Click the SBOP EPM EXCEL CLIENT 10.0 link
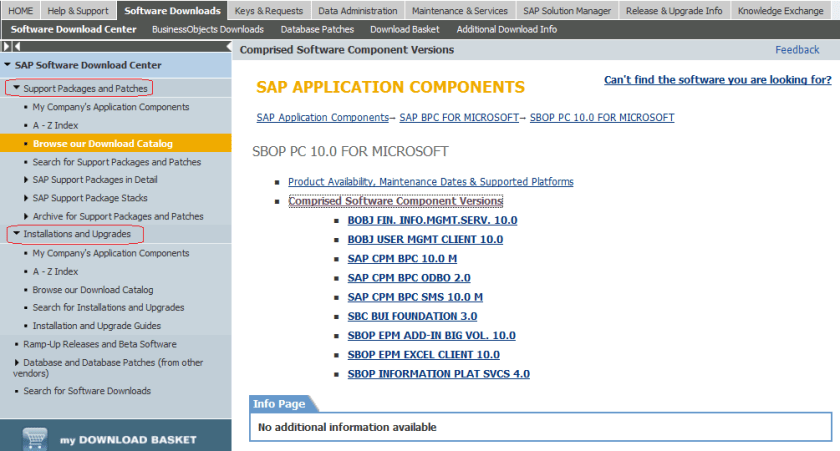The width and height of the screenshot is (840, 451). tap(423, 354)
